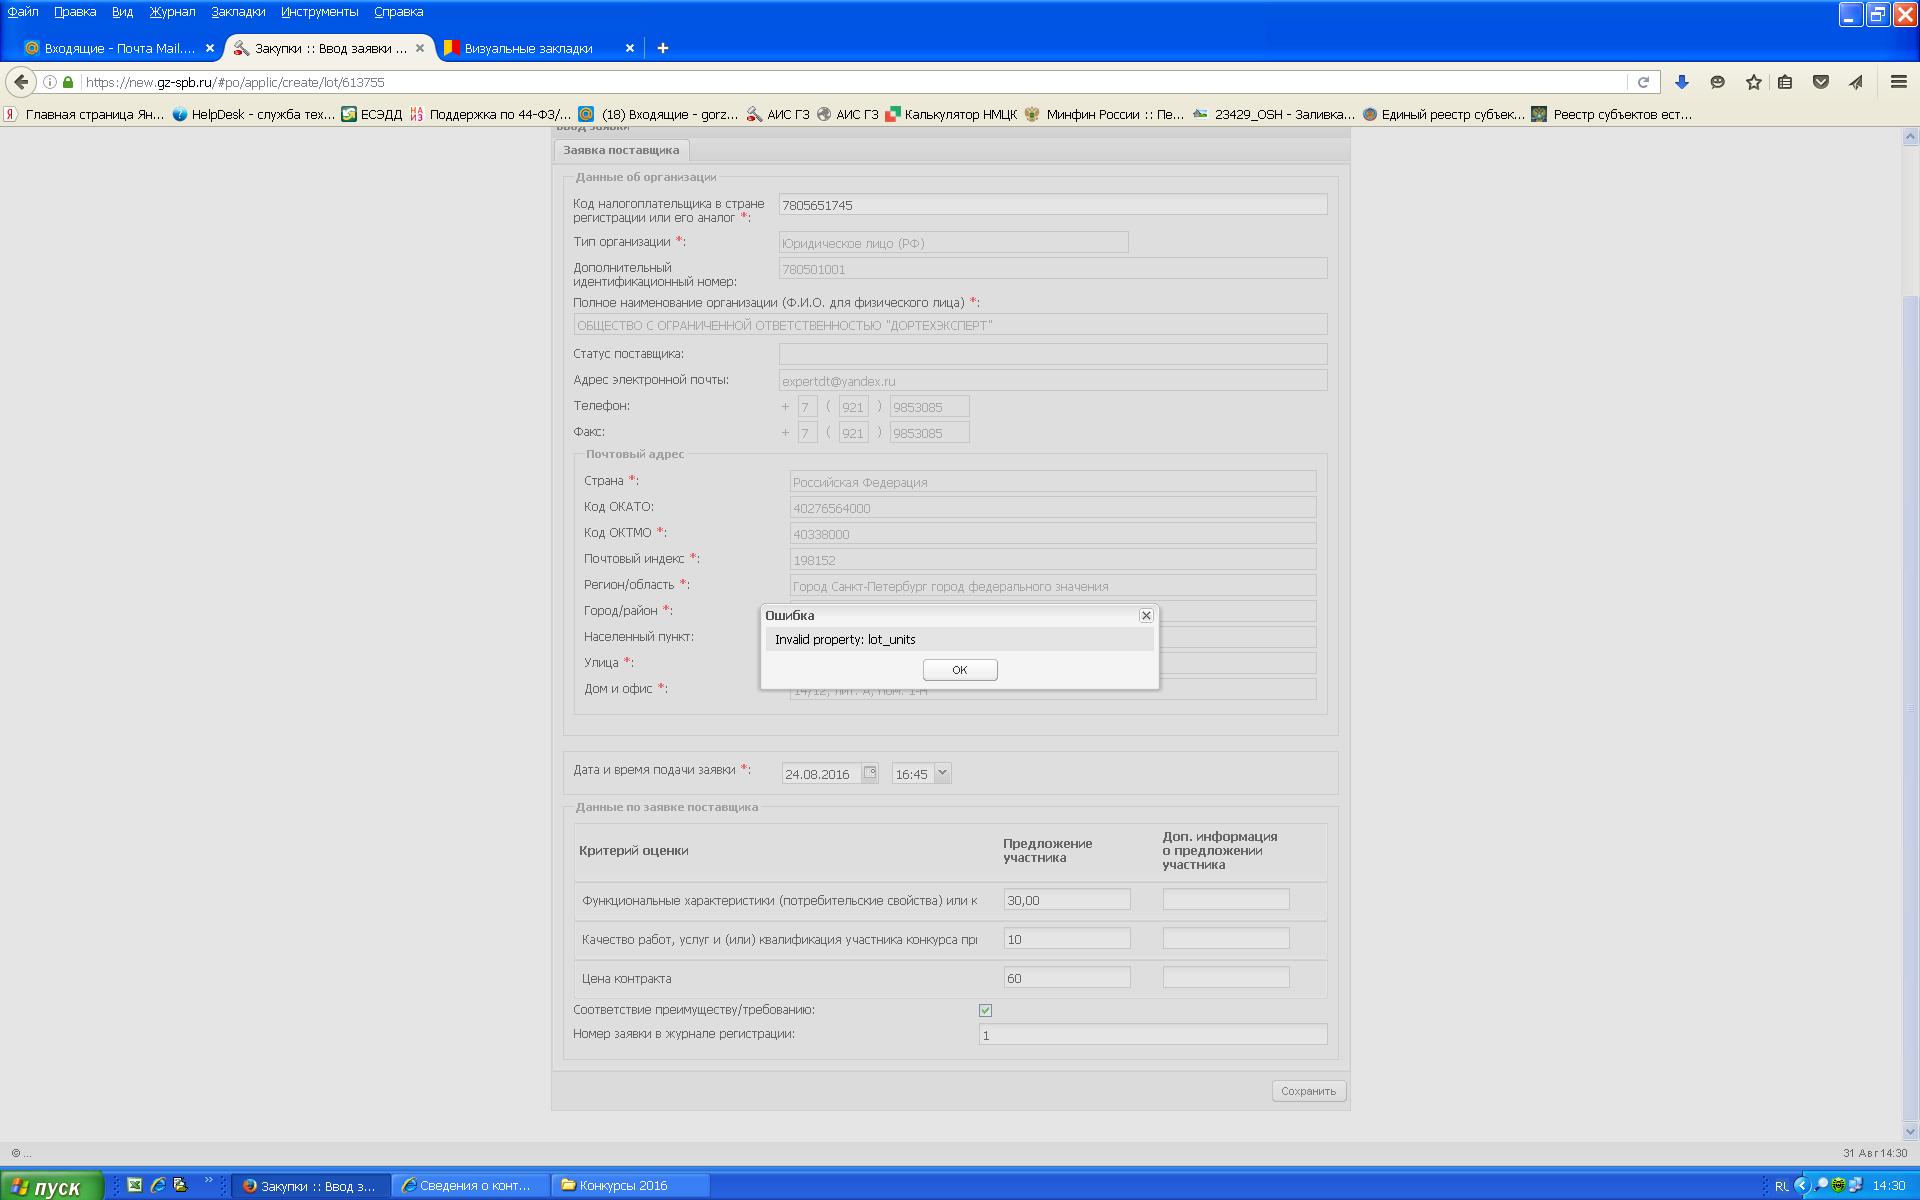This screenshot has width=1920, height=1200.
Task: Click the browser back arrow button
Action: point(21,82)
